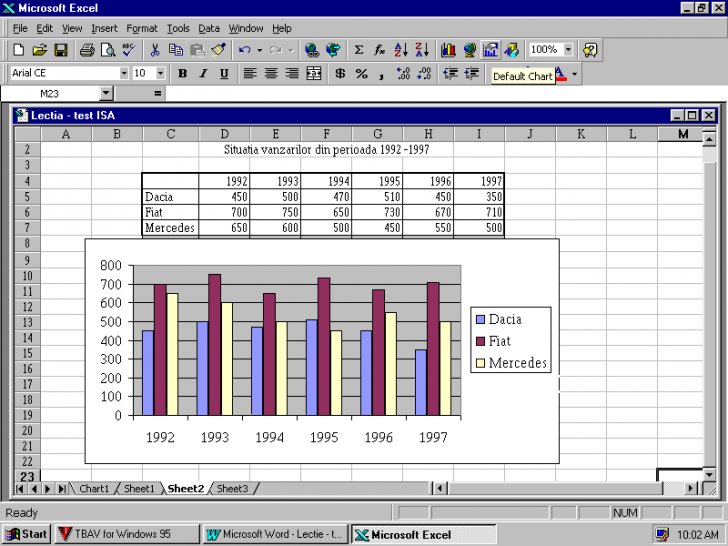Toggle bold formatting

[182, 73]
